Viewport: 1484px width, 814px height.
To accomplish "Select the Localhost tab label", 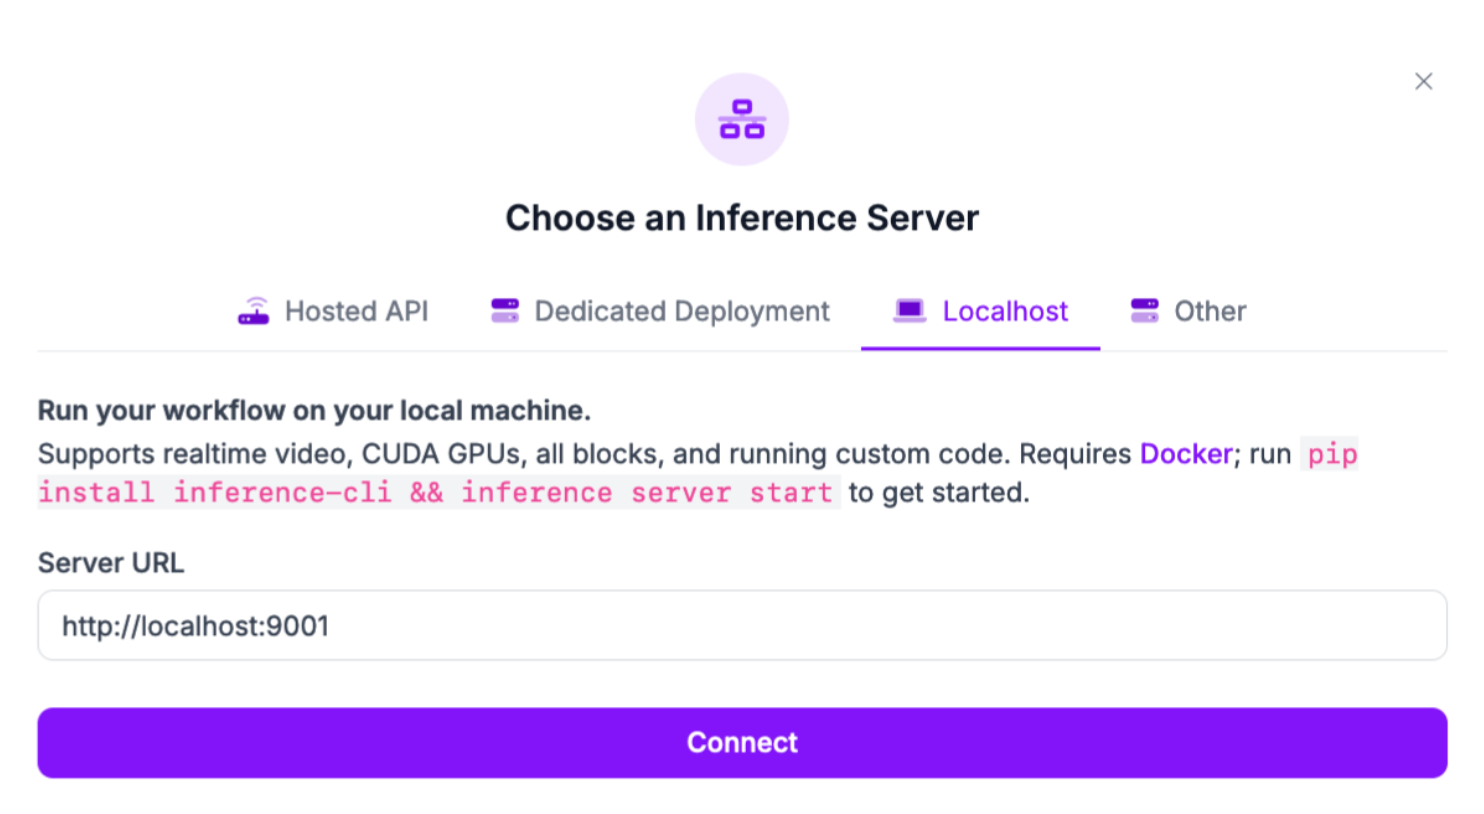I will (1005, 311).
